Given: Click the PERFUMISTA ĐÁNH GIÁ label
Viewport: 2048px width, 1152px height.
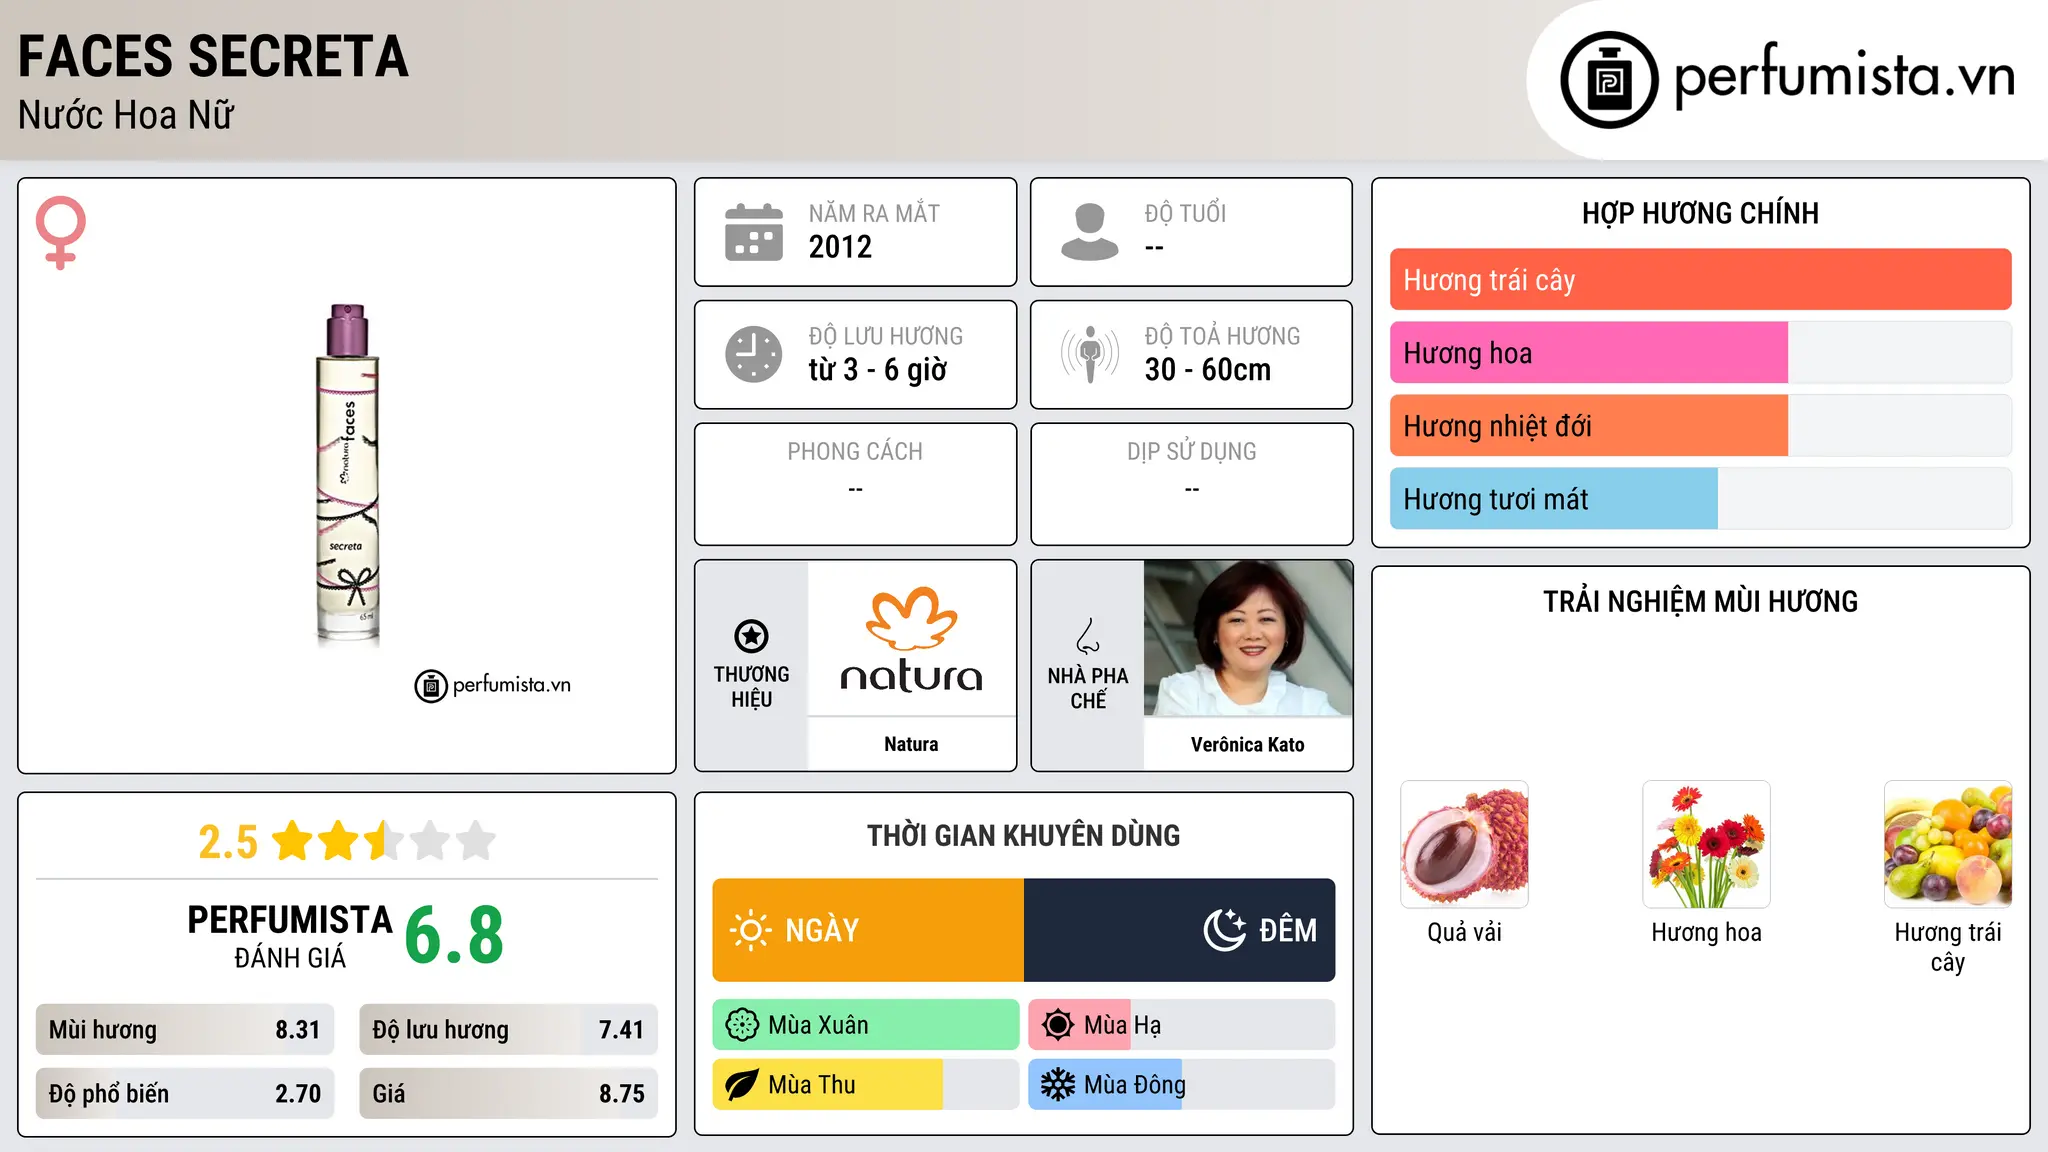Looking at the screenshot, I should pos(290,936).
